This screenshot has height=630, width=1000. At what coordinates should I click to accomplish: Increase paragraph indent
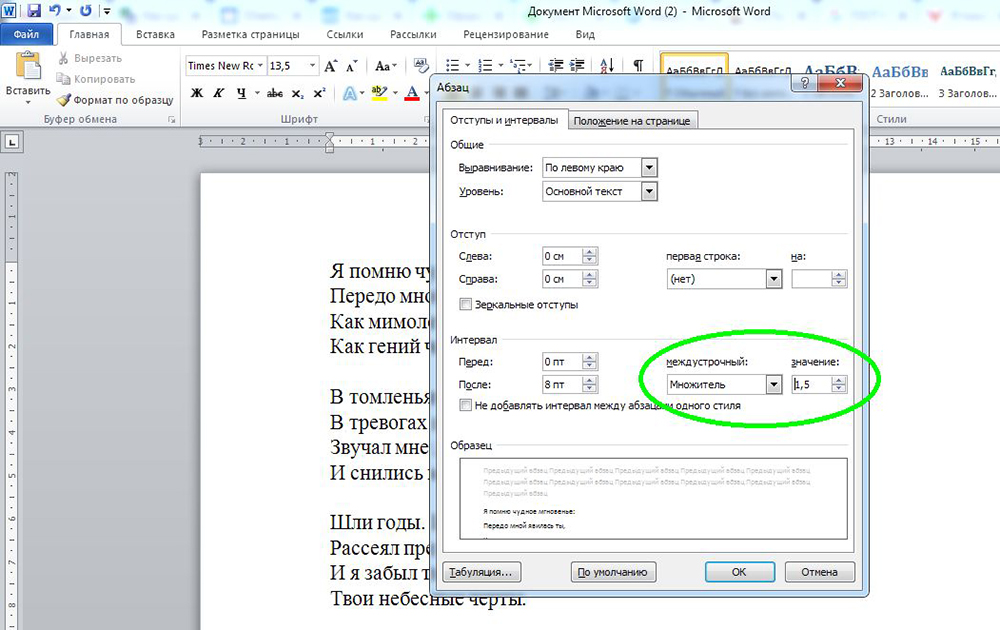tap(577, 65)
